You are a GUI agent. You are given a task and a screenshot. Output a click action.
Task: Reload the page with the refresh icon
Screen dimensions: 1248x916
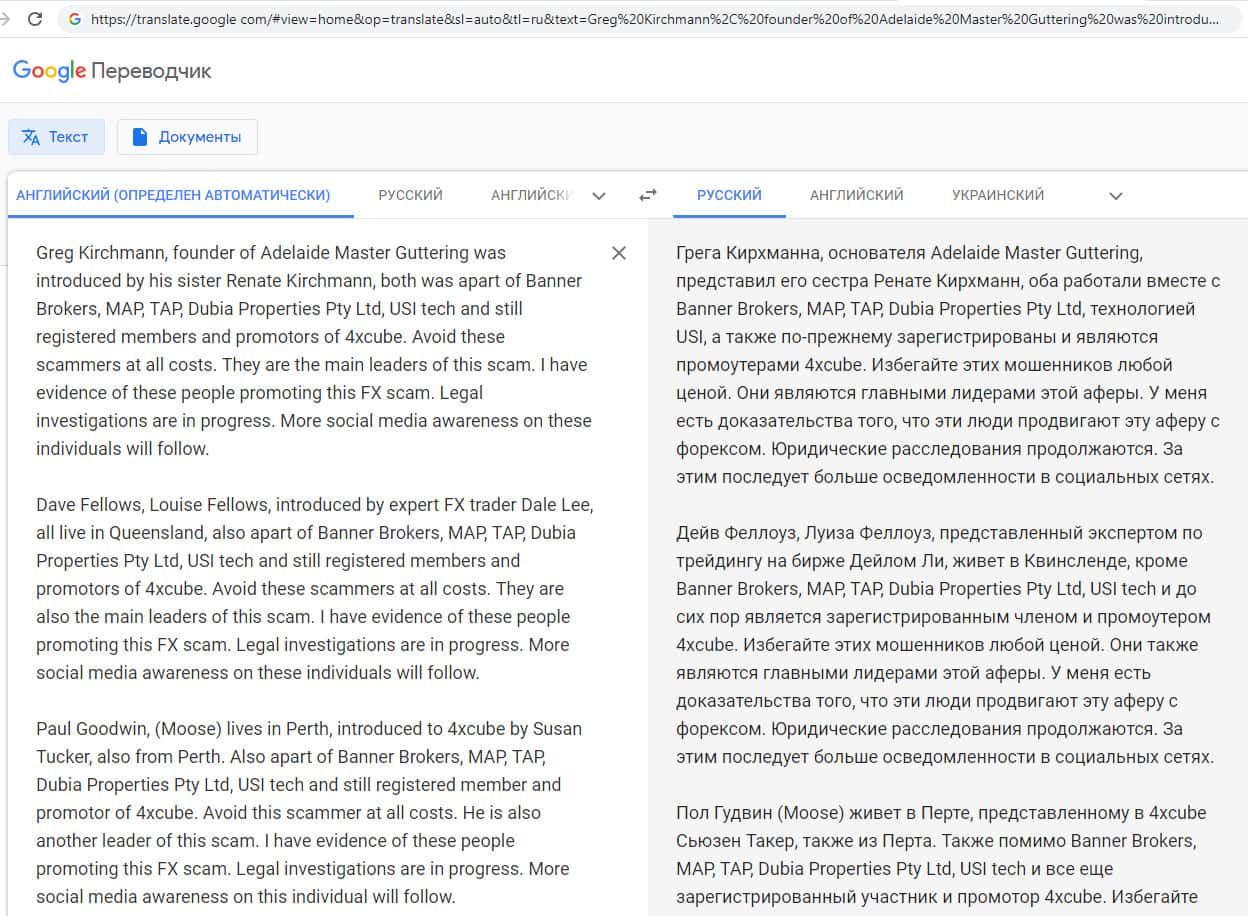[35, 19]
